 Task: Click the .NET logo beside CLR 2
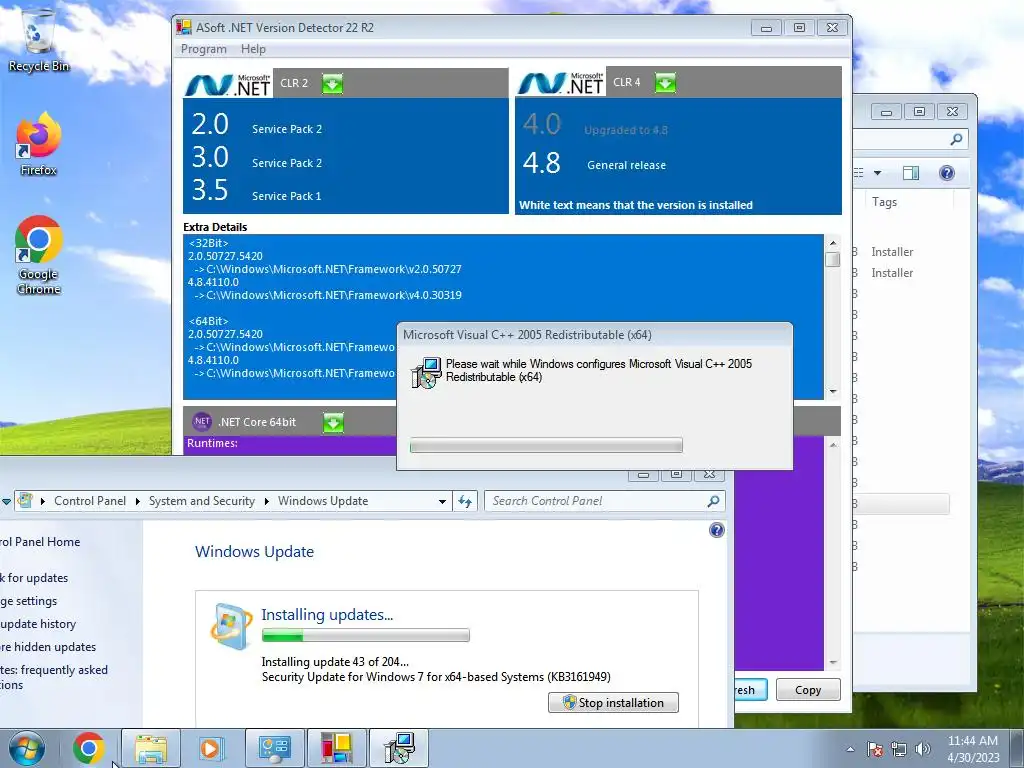pyautogui.click(x=228, y=84)
